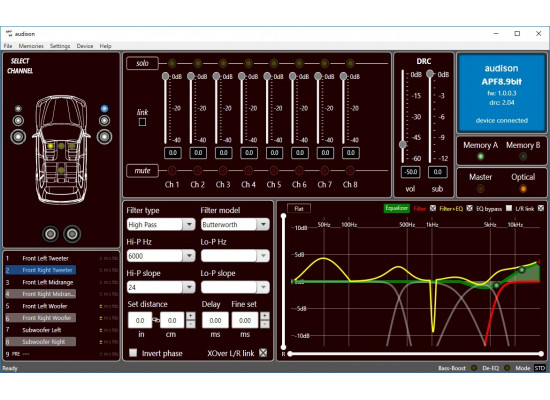This screenshot has height=400, width=550.
Task: Toggle solo indicator for Ch 5
Action: pos(274,64)
